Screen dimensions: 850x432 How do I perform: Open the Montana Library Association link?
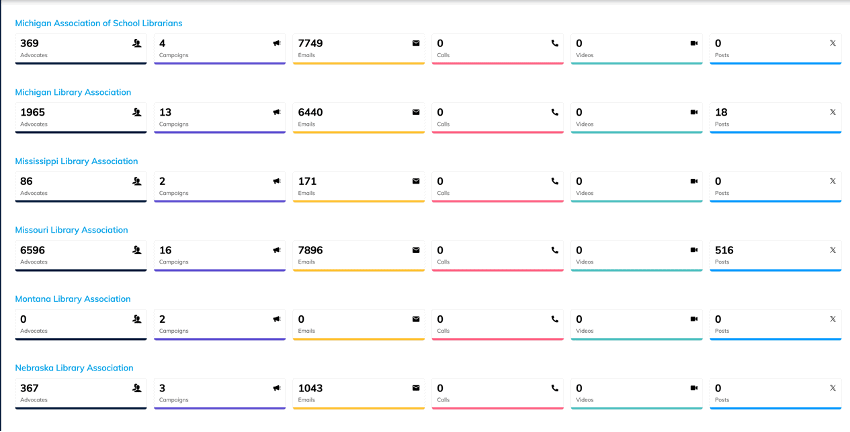click(x=72, y=299)
